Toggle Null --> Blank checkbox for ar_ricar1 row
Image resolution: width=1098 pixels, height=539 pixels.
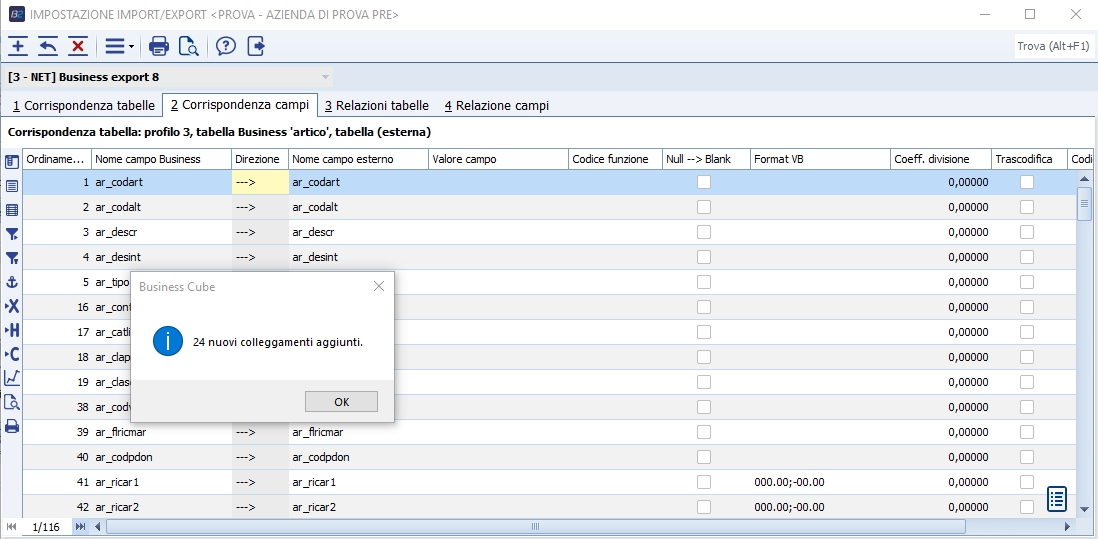704,482
